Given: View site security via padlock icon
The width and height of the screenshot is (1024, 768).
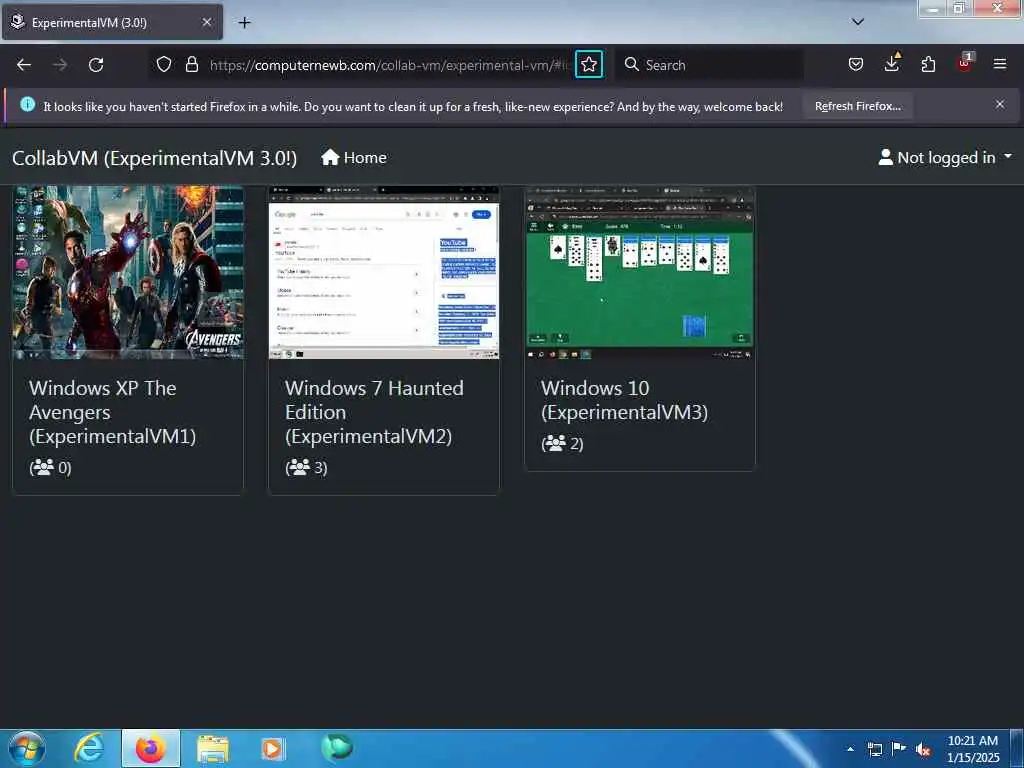Looking at the screenshot, I should point(191,64).
